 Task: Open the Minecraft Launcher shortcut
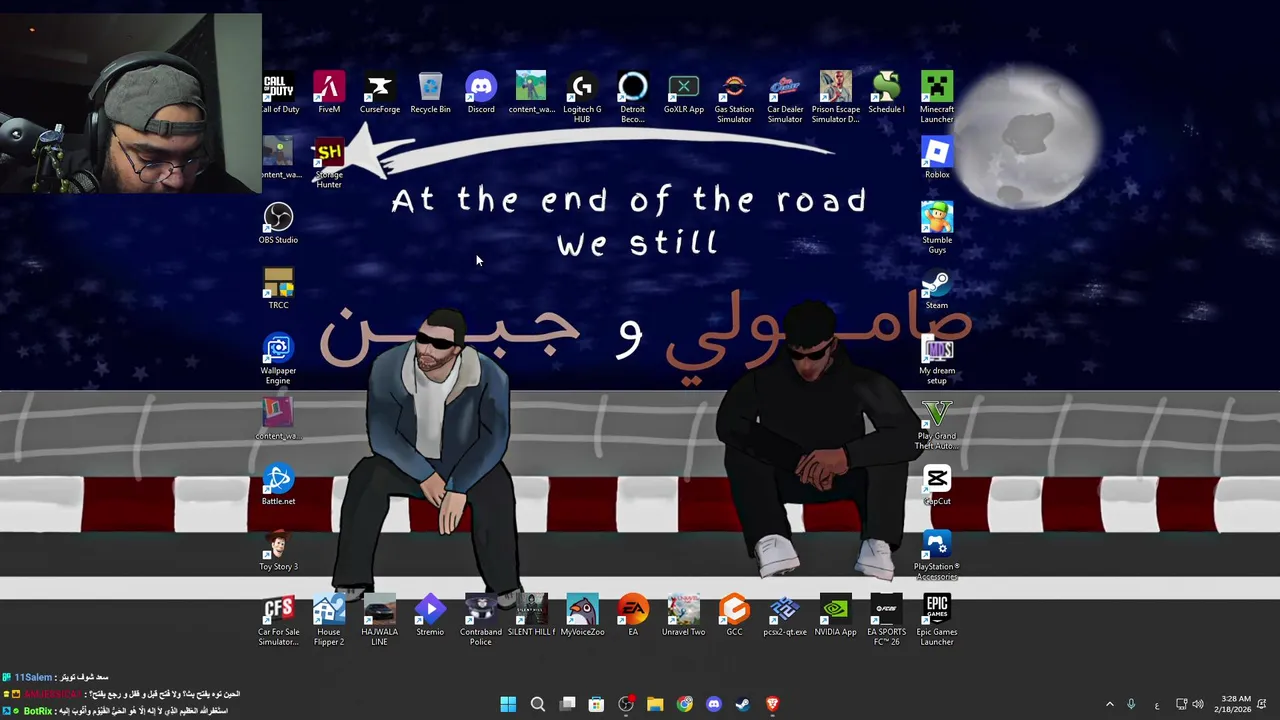(x=937, y=97)
